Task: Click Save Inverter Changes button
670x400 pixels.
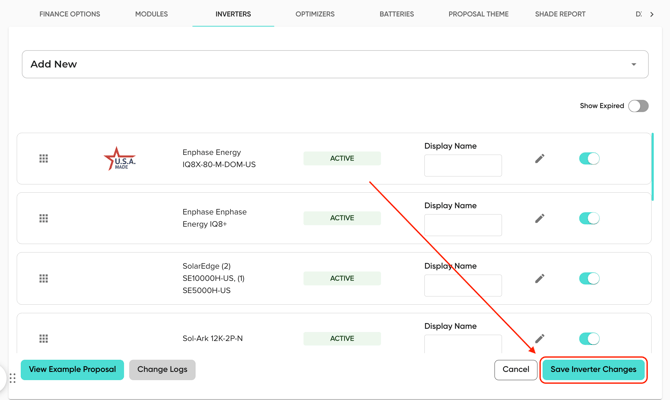Action: point(593,370)
